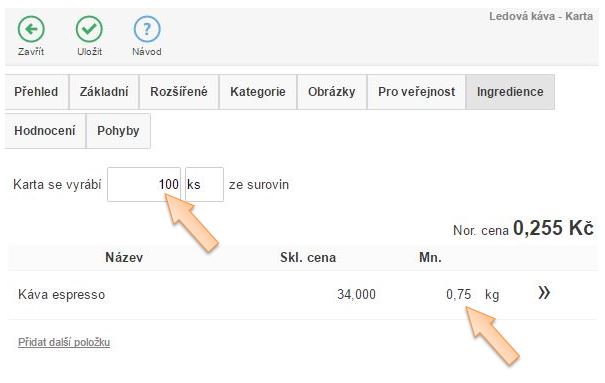The image size is (605, 383).
Task: Open the Návod help icon
Action: tap(147, 29)
